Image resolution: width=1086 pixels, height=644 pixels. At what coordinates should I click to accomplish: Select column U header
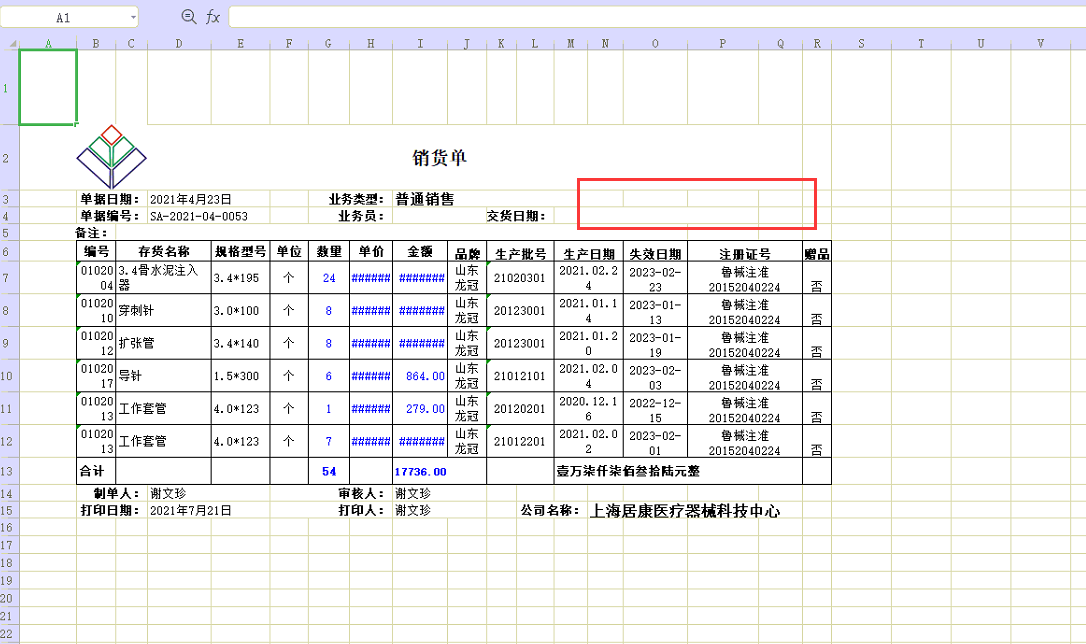[x=981, y=44]
